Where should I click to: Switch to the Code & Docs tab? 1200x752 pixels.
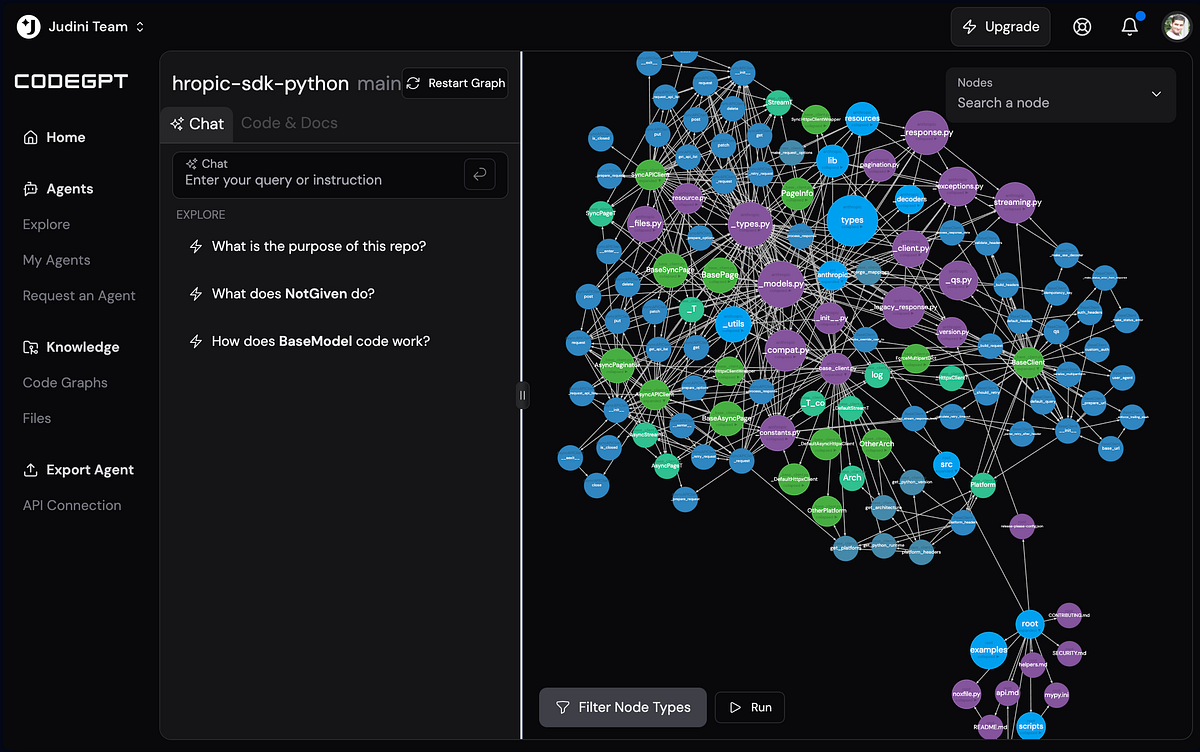click(x=289, y=123)
